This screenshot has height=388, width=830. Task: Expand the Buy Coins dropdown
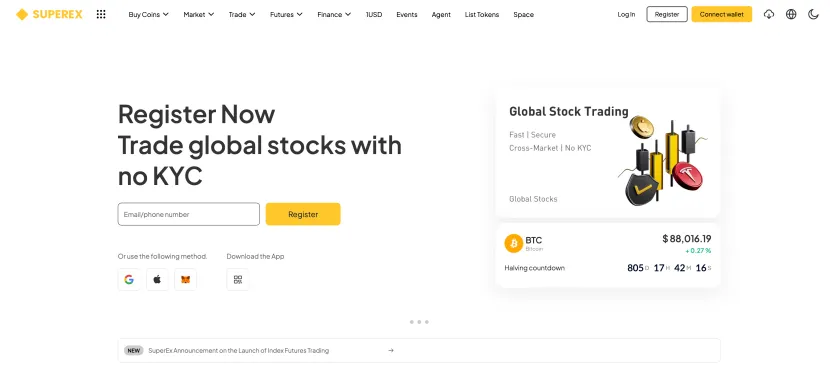[148, 14]
